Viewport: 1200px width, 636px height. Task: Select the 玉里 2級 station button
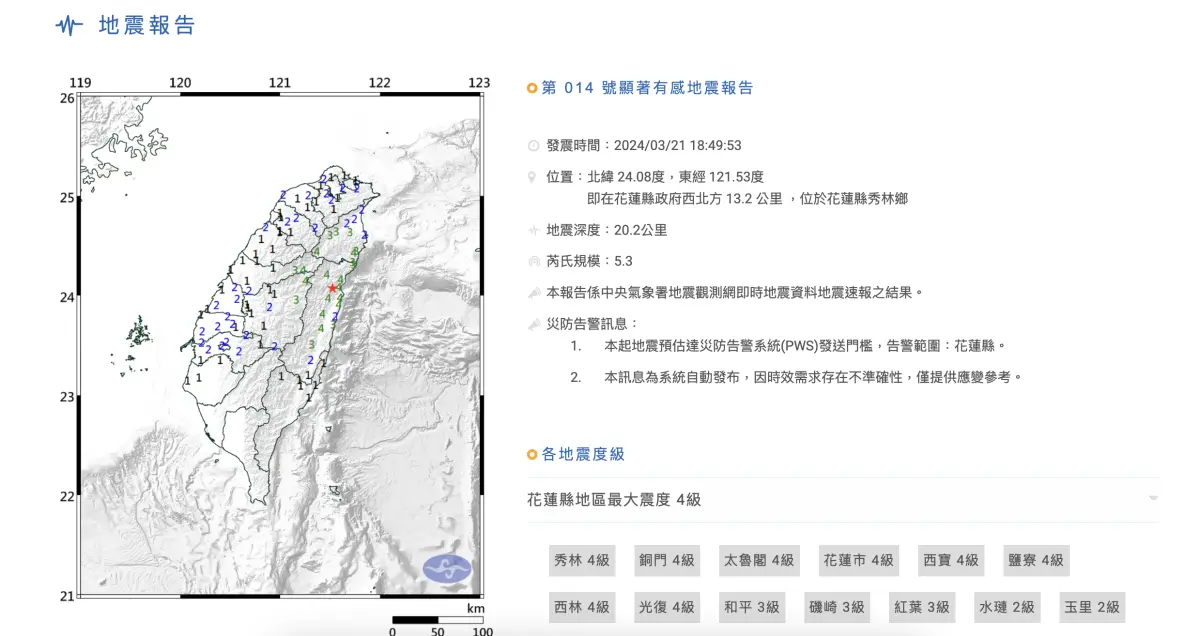tap(1092, 607)
